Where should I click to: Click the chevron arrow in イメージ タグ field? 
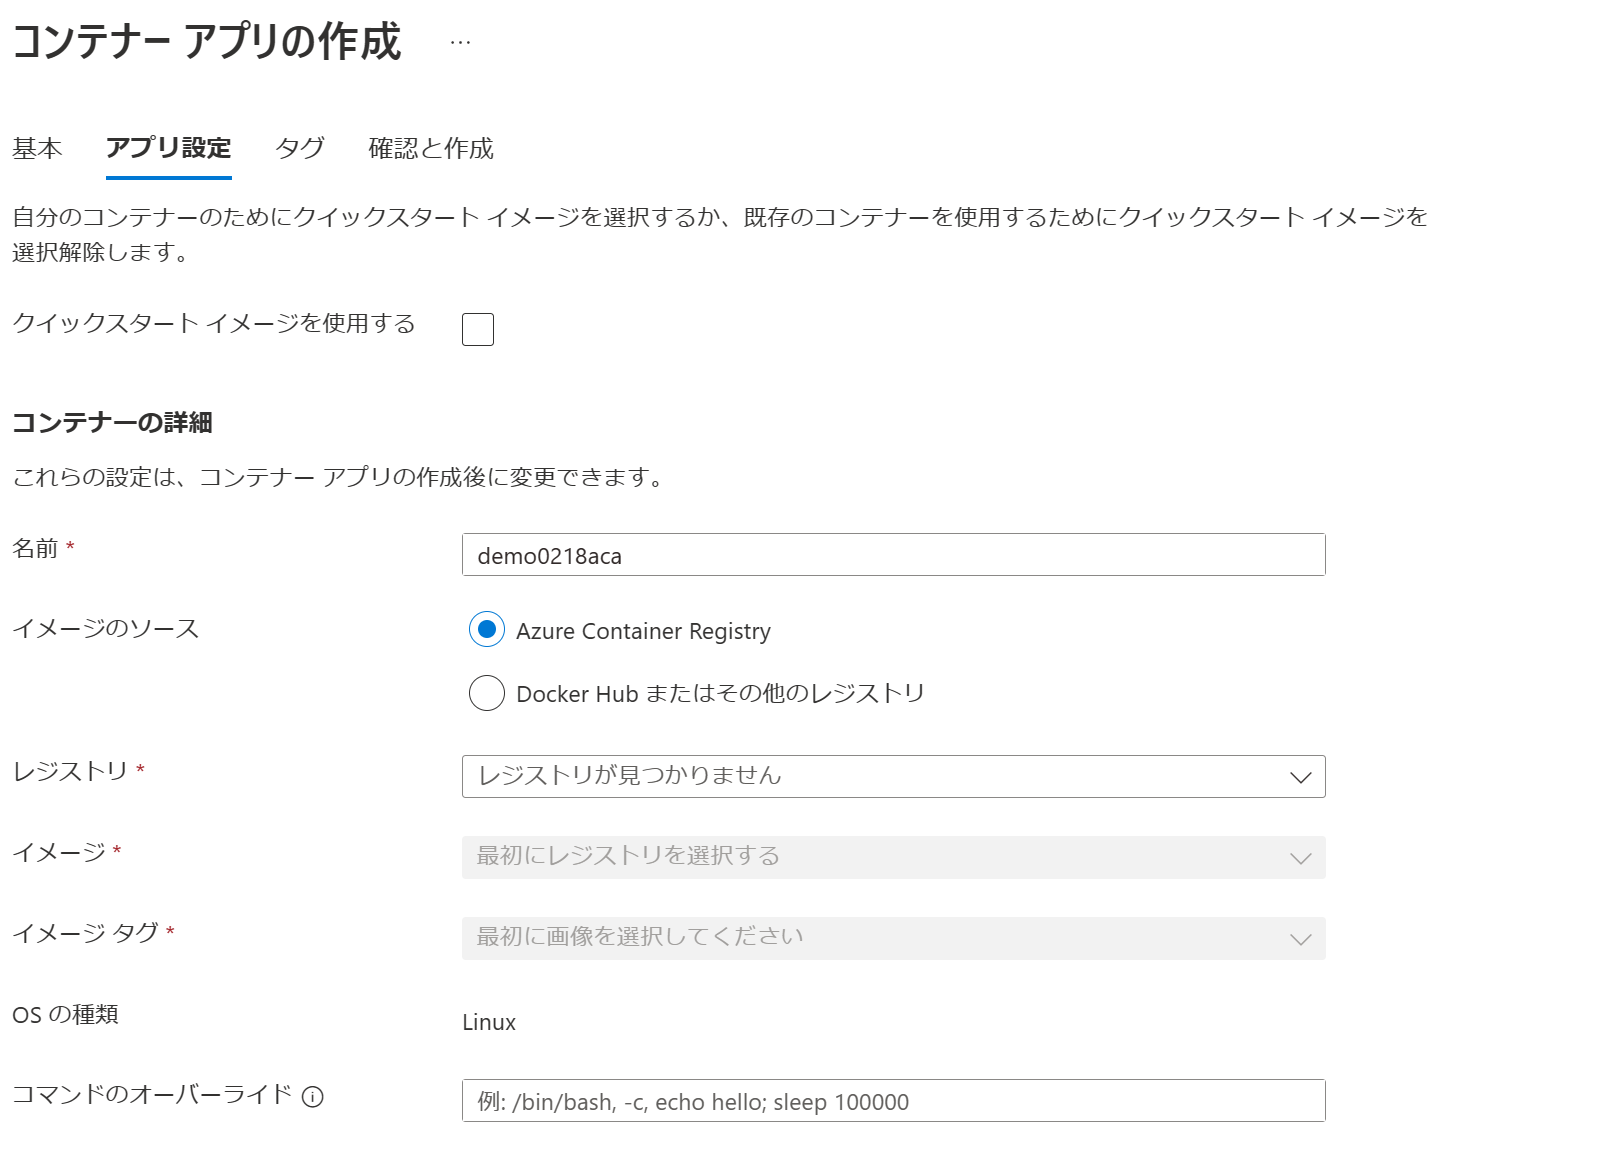click(1300, 939)
